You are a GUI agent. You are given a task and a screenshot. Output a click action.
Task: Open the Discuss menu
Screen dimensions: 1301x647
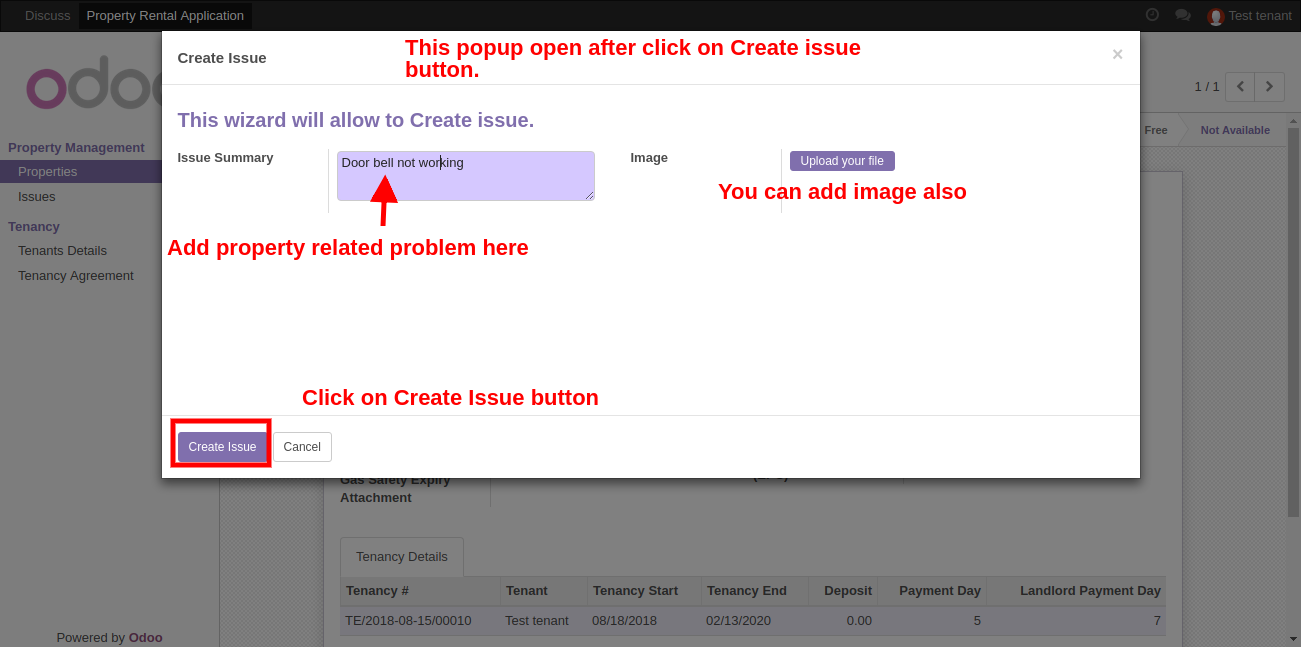[47, 15]
